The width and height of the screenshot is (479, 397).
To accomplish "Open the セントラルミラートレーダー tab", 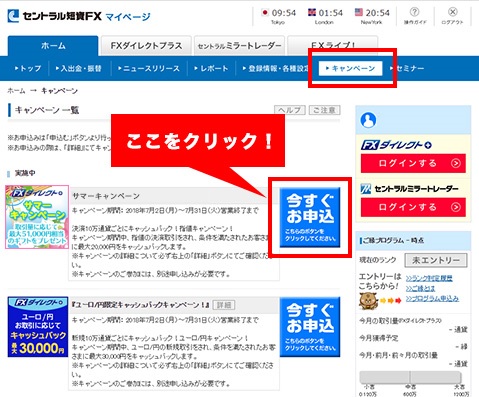I will click(x=239, y=46).
